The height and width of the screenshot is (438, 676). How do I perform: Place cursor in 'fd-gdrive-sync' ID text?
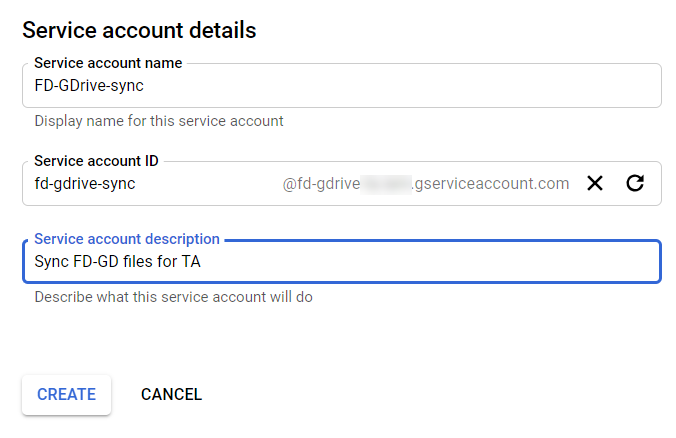pos(85,184)
